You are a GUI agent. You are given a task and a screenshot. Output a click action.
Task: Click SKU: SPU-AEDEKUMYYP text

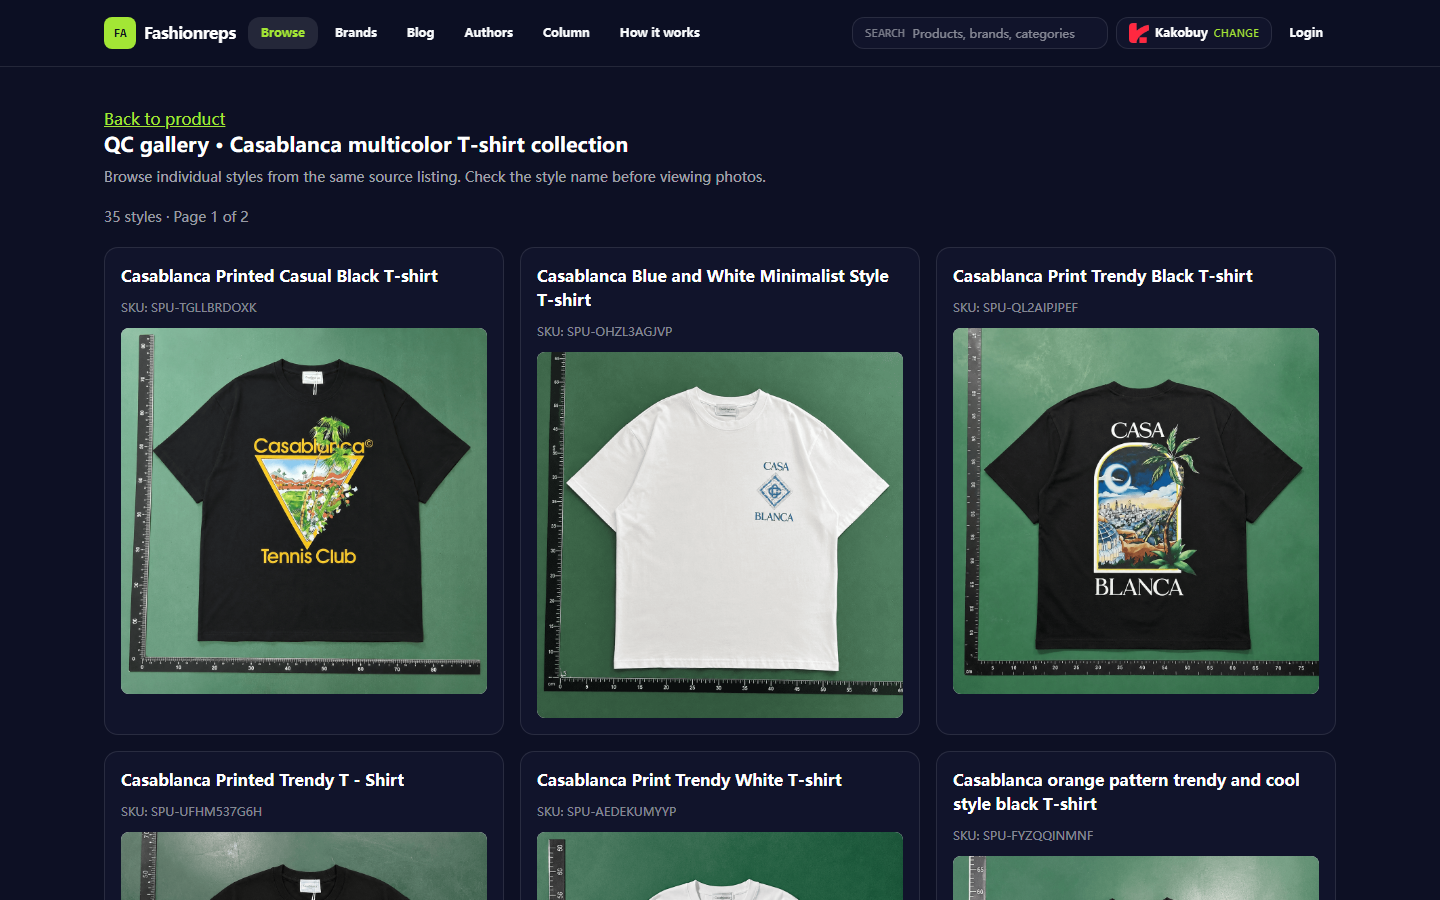607,812
